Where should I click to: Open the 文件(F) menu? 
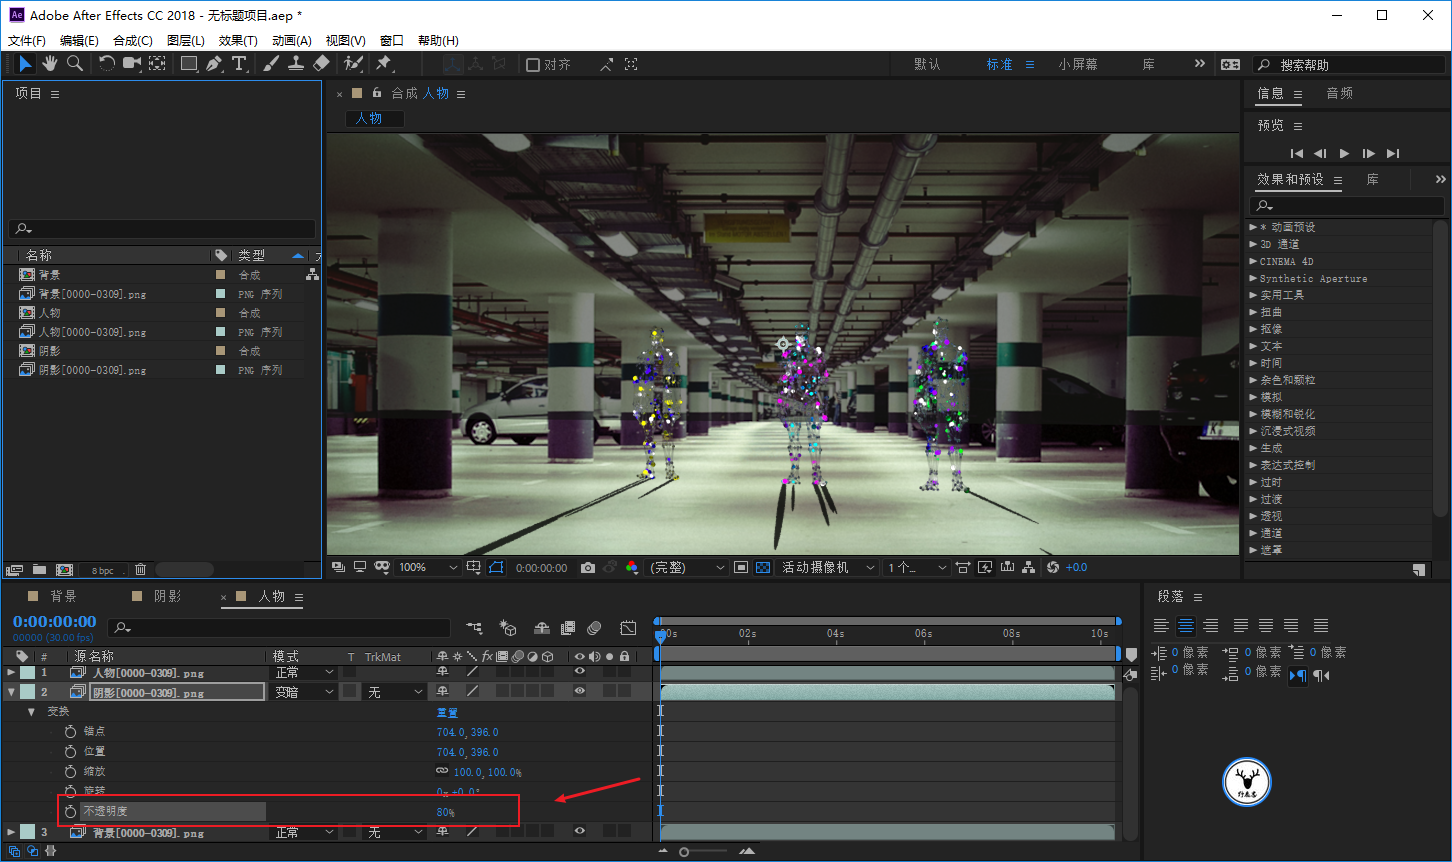[x=27, y=41]
